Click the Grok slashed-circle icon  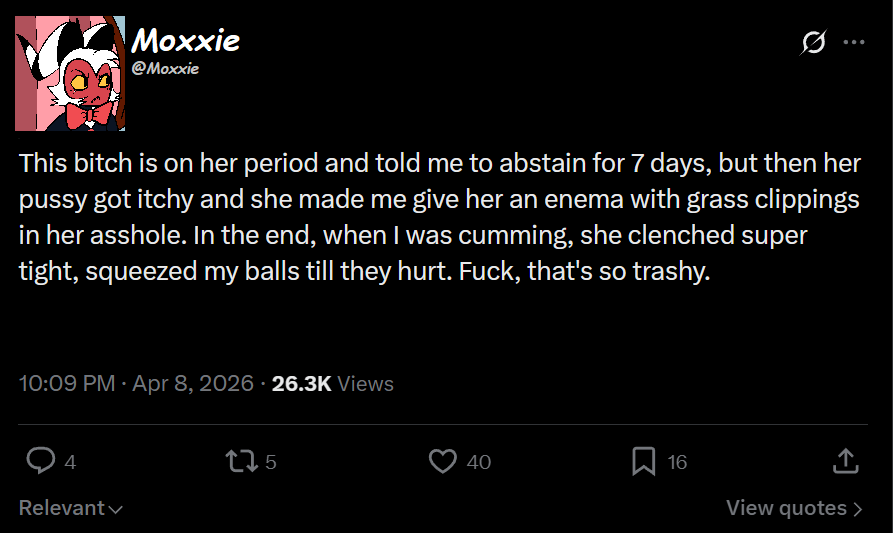tap(813, 42)
